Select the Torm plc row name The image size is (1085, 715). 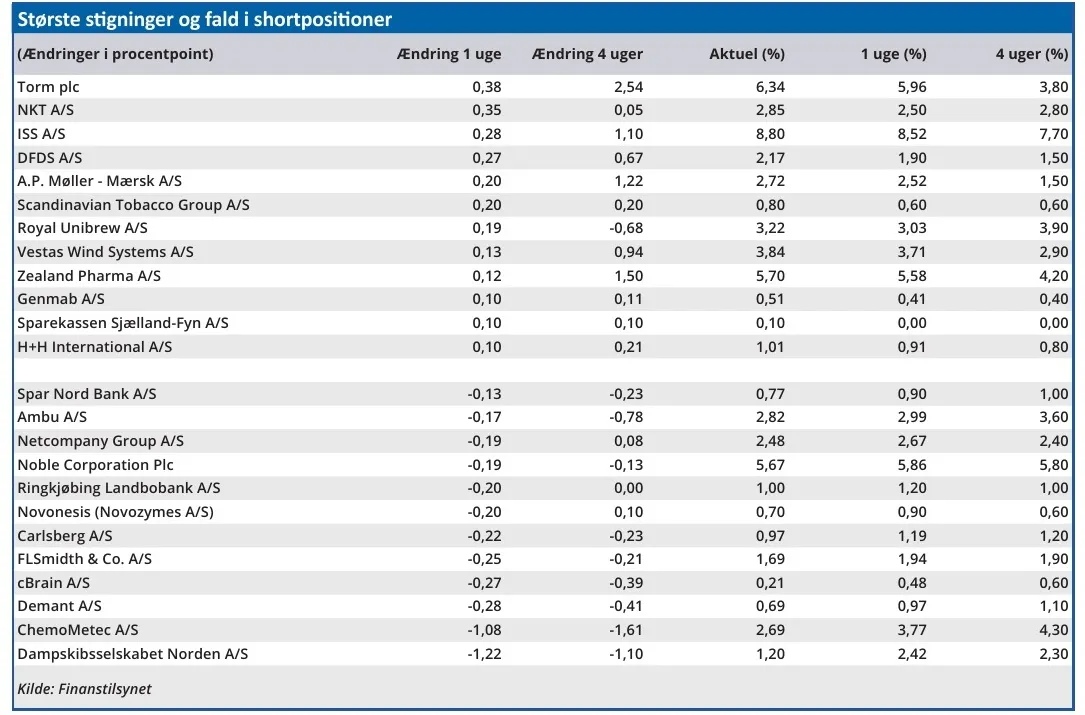[x=48, y=87]
